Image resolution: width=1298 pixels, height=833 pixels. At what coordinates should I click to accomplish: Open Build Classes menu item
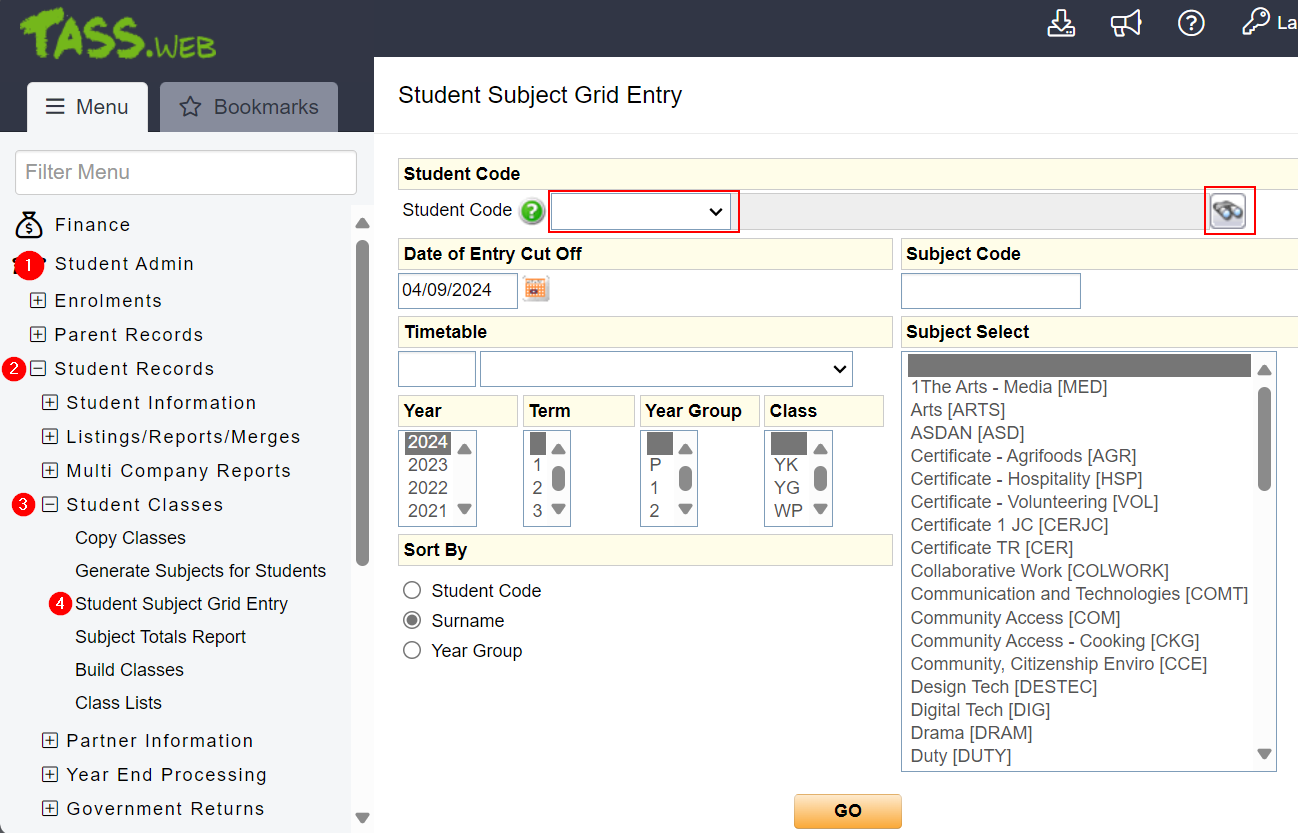[130, 670]
